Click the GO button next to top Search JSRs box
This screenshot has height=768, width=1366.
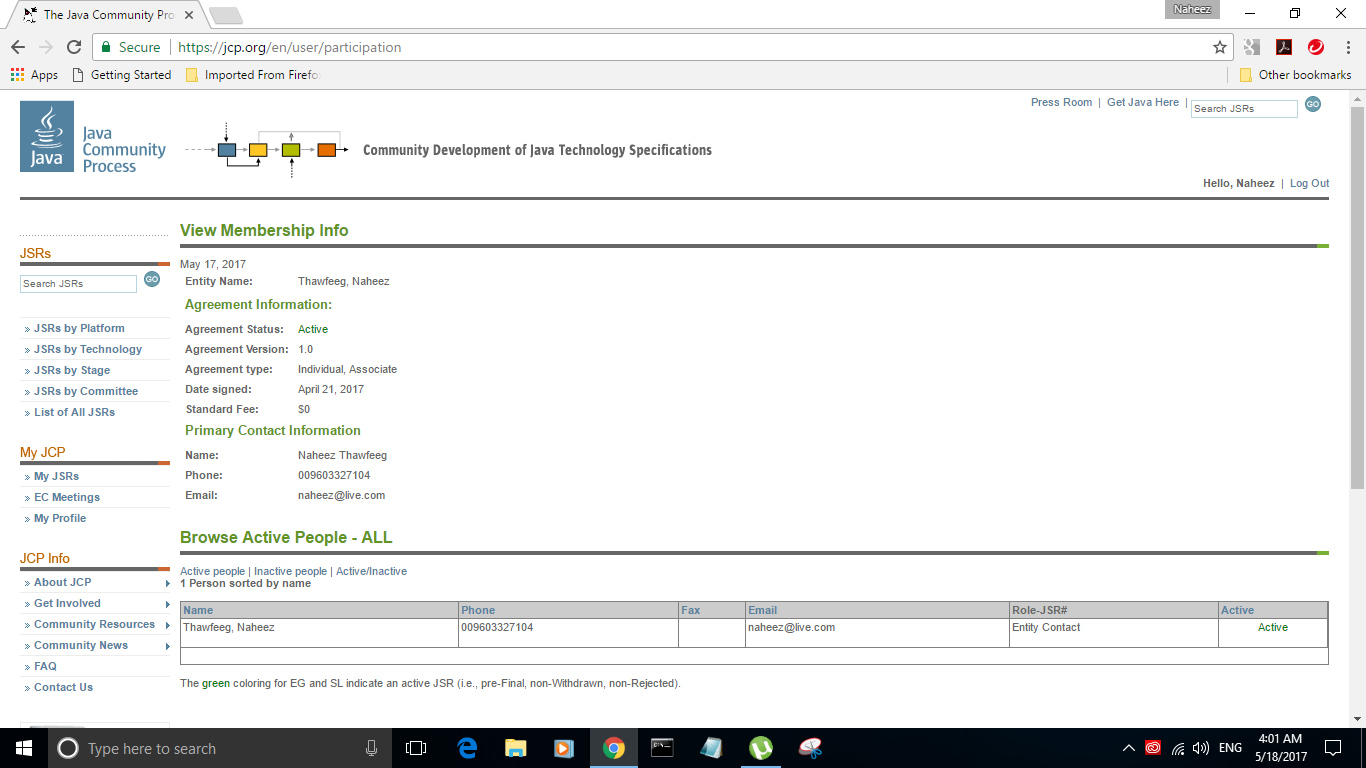pyautogui.click(x=1313, y=104)
